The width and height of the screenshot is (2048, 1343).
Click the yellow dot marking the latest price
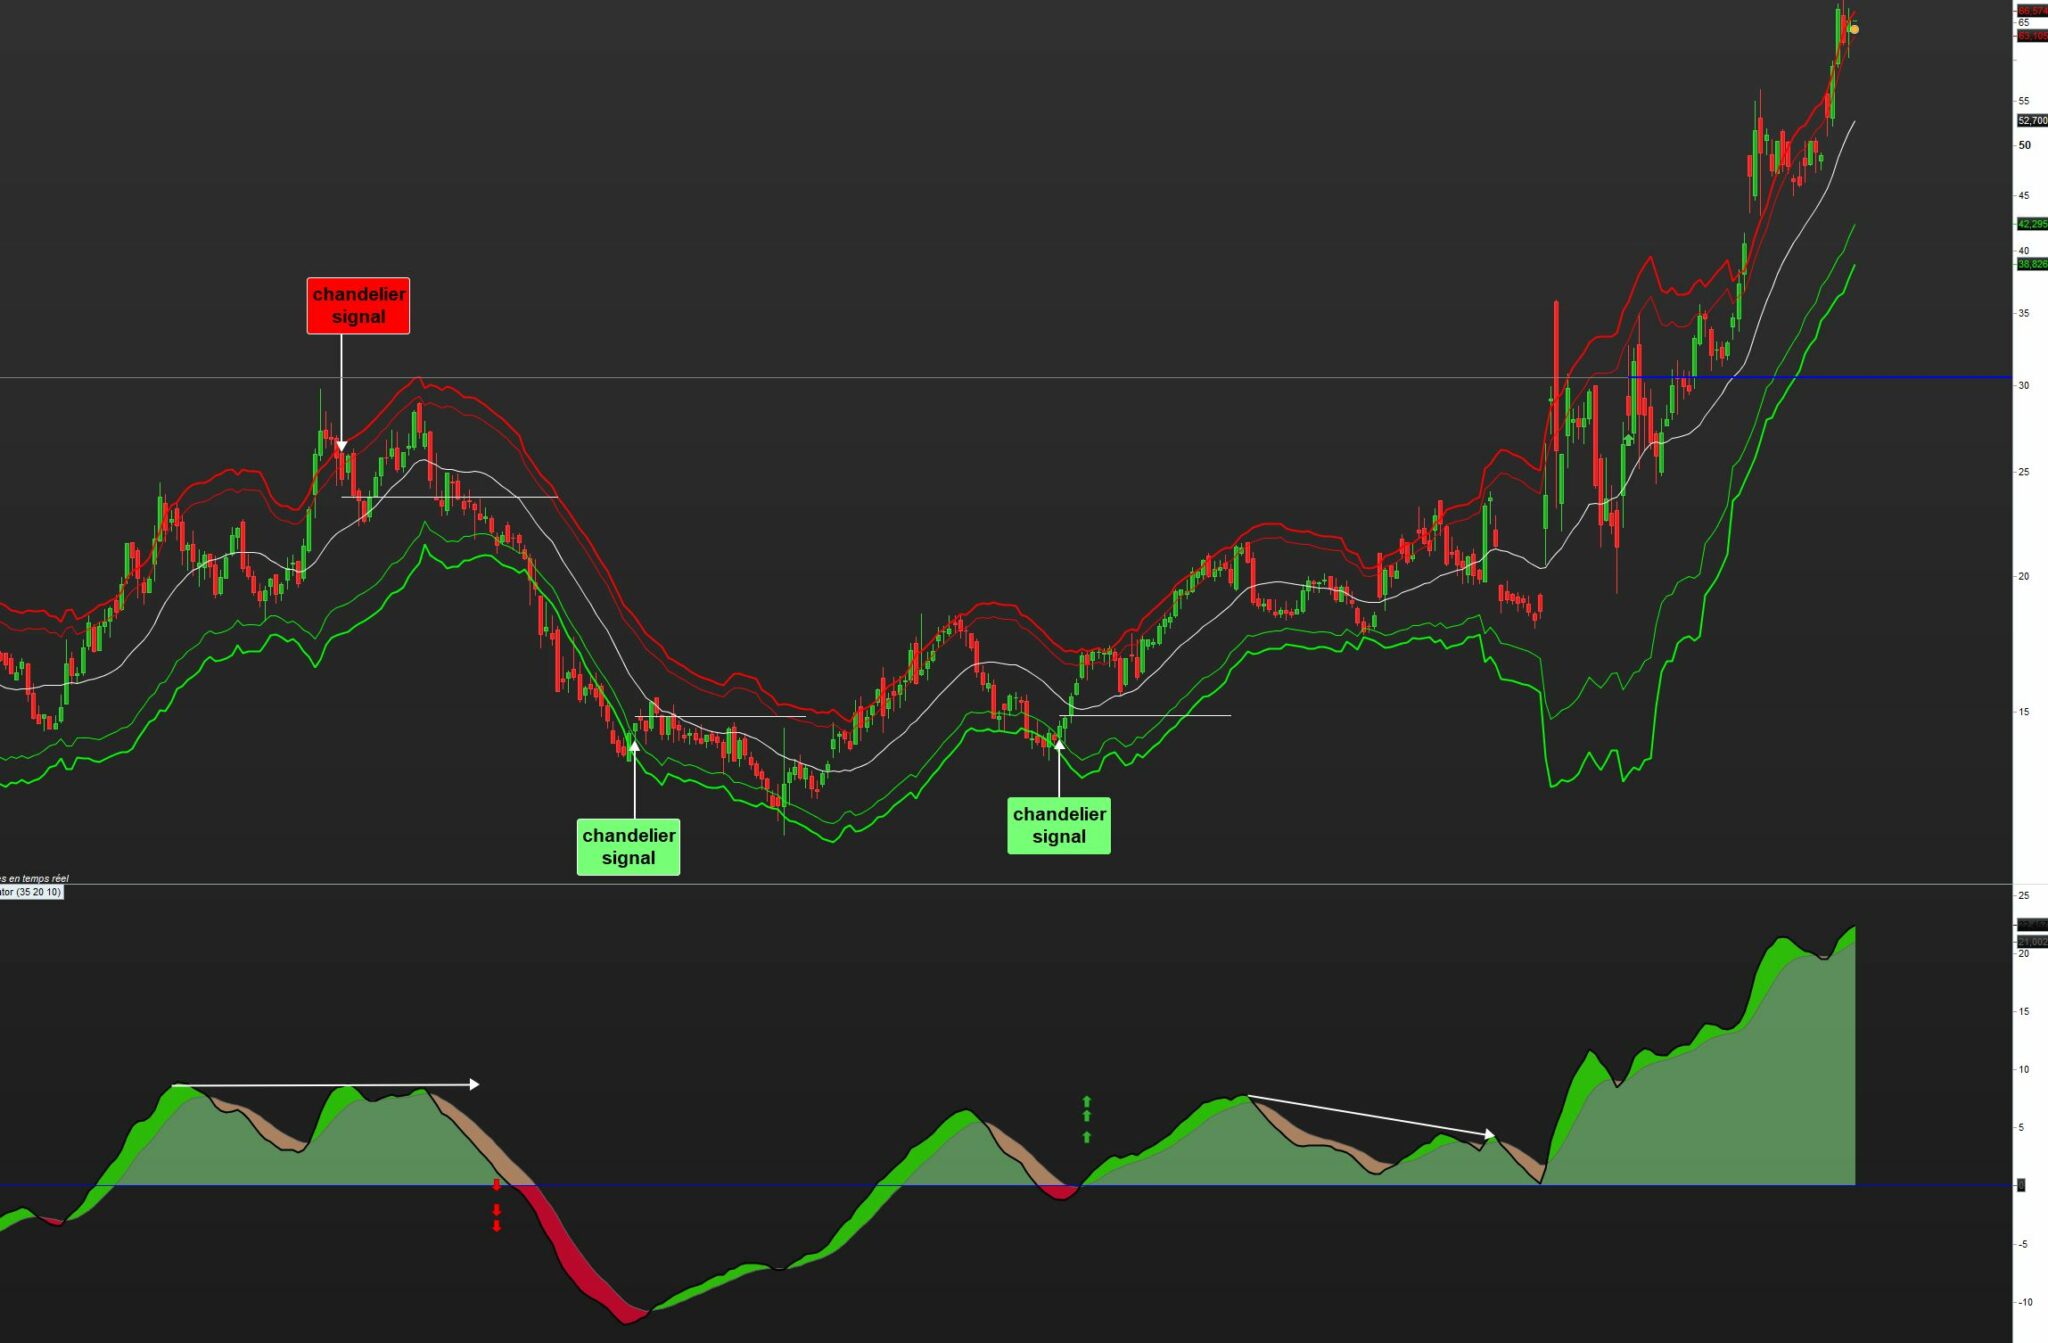pyautogui.click(x=1854, y=30)
